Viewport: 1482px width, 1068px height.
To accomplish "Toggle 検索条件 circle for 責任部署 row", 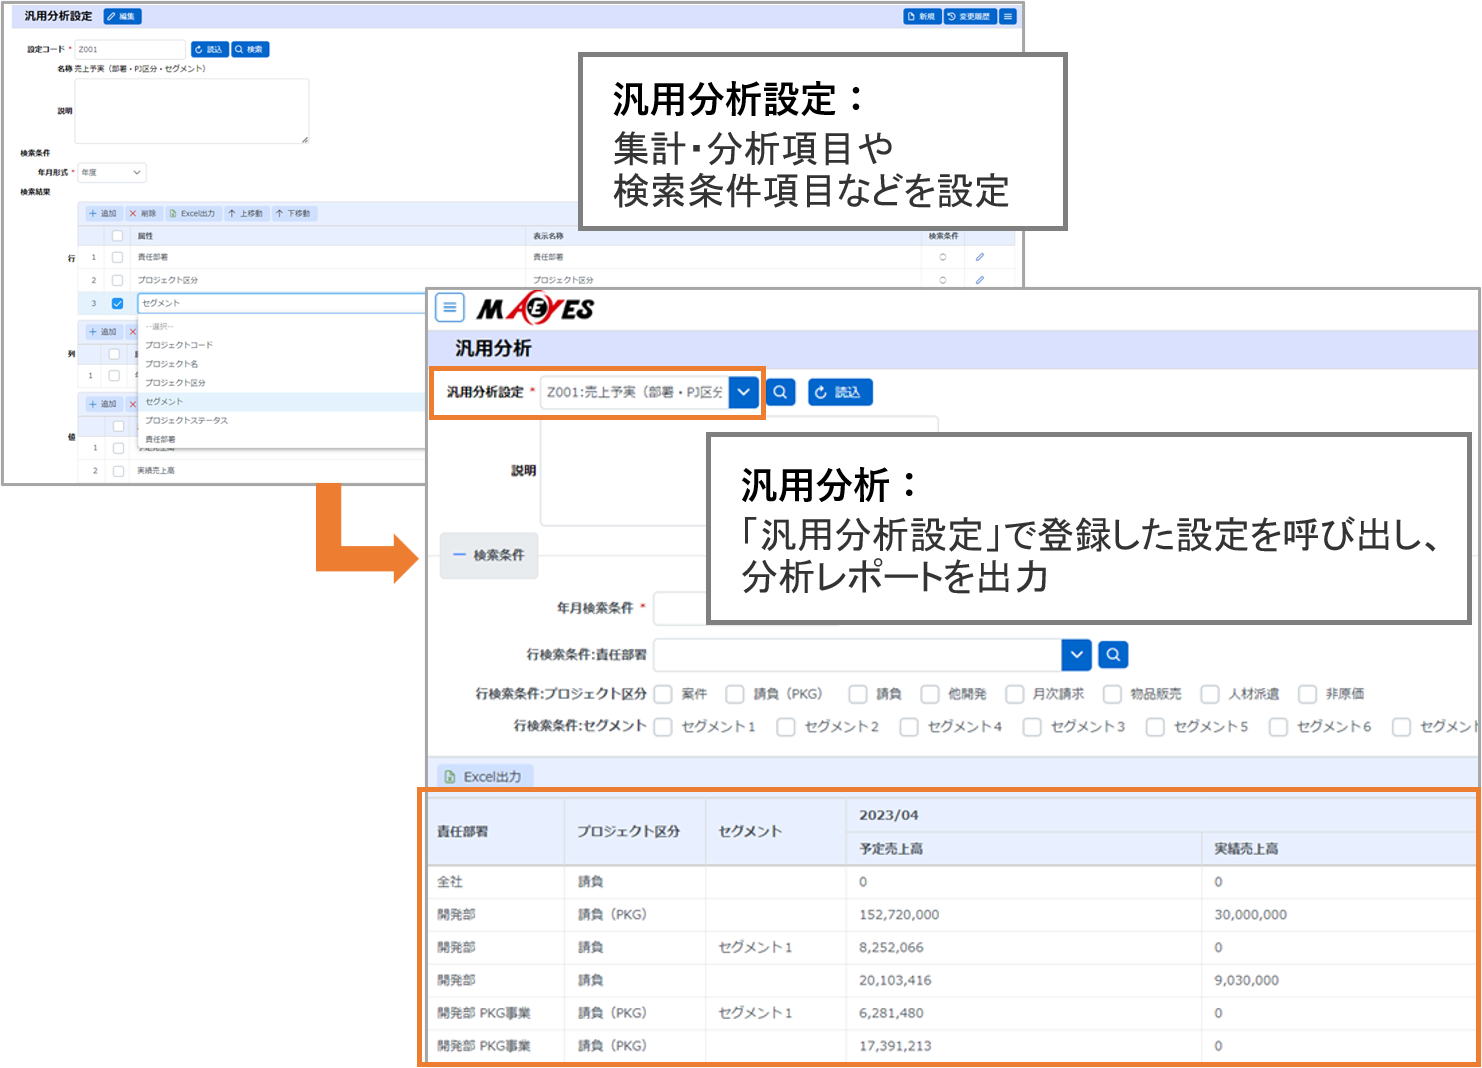I will point(943,257).
